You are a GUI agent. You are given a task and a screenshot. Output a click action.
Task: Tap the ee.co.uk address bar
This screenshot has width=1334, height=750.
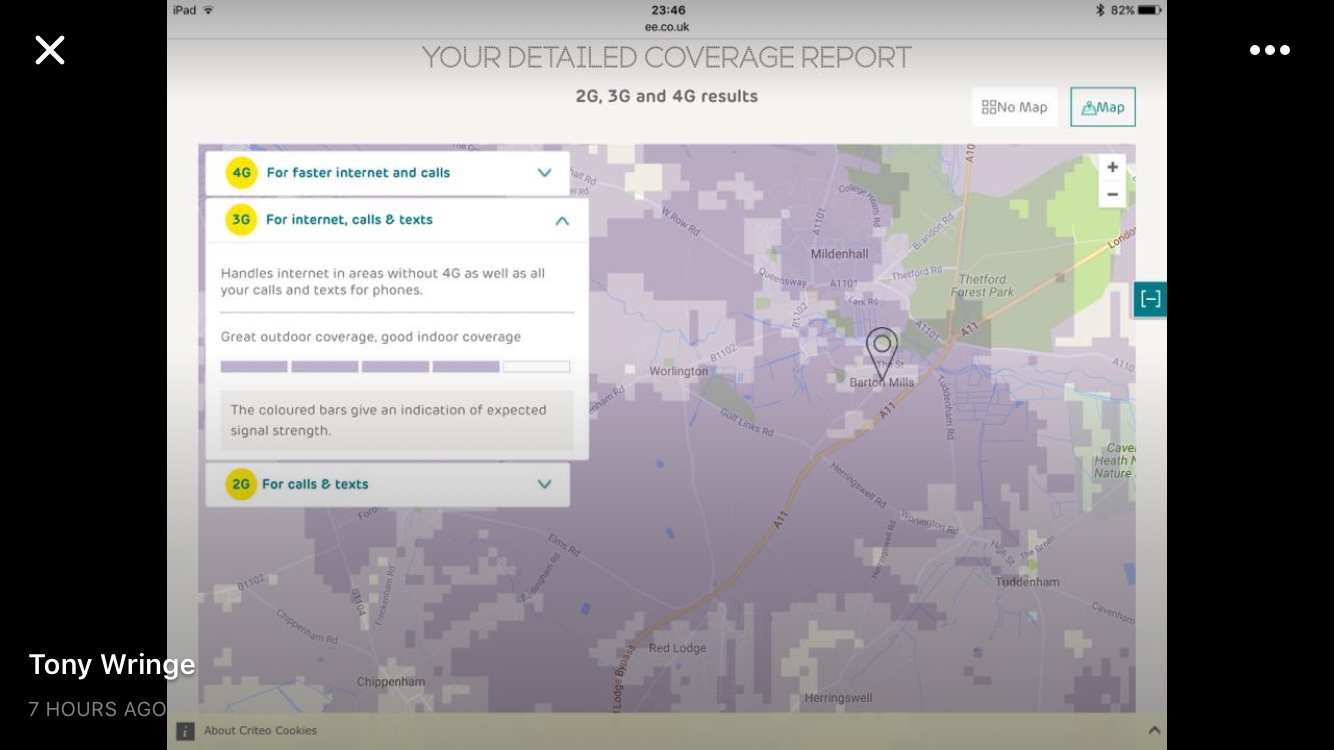coord(667,27)
